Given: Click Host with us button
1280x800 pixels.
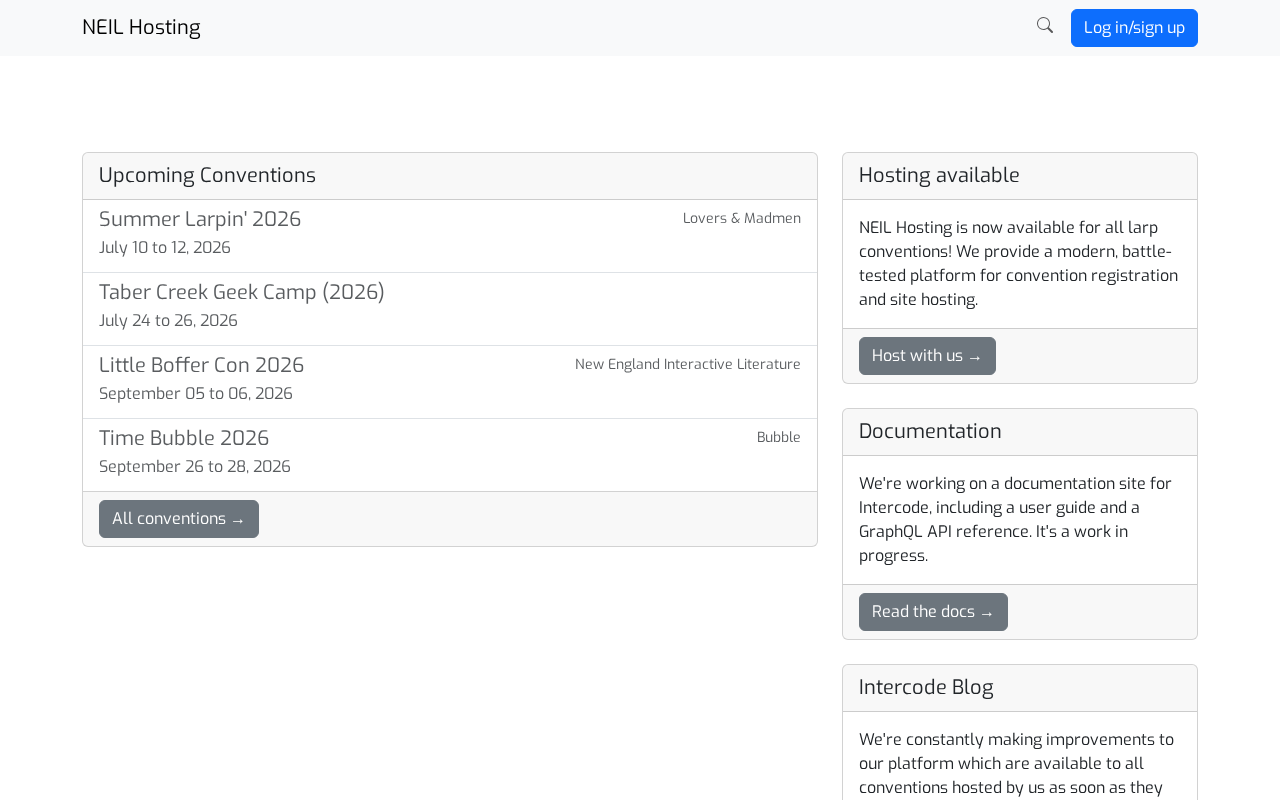Looking at the screenshot, I should click(x=927, y=356).
